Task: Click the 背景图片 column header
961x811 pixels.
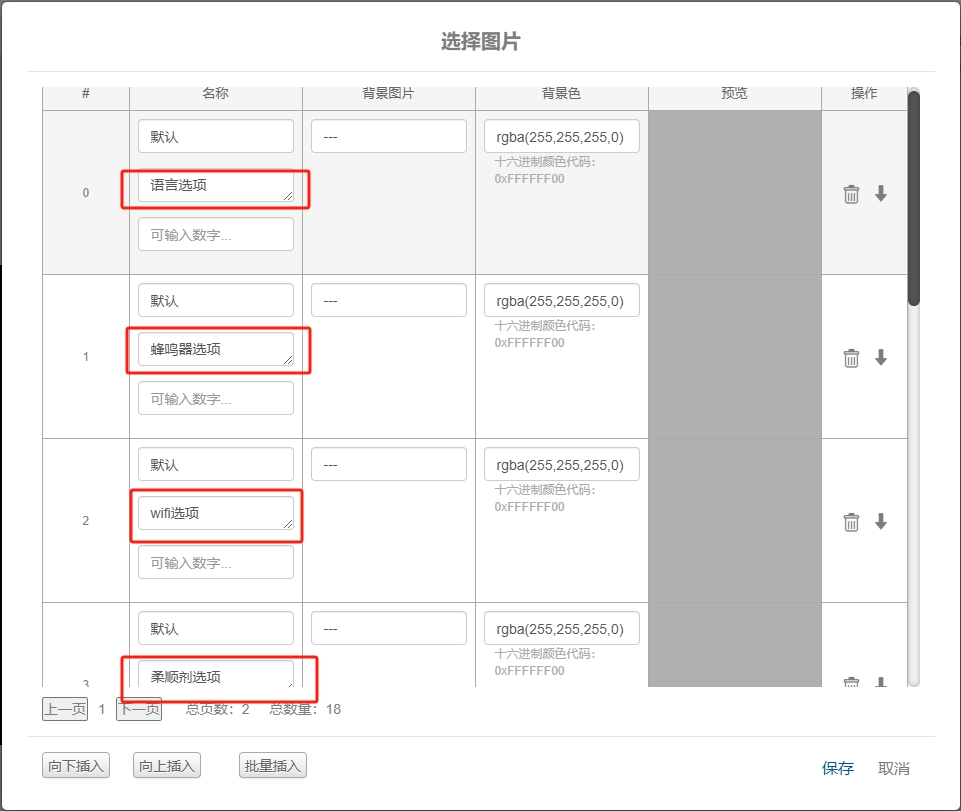Action: pos(388,93)
